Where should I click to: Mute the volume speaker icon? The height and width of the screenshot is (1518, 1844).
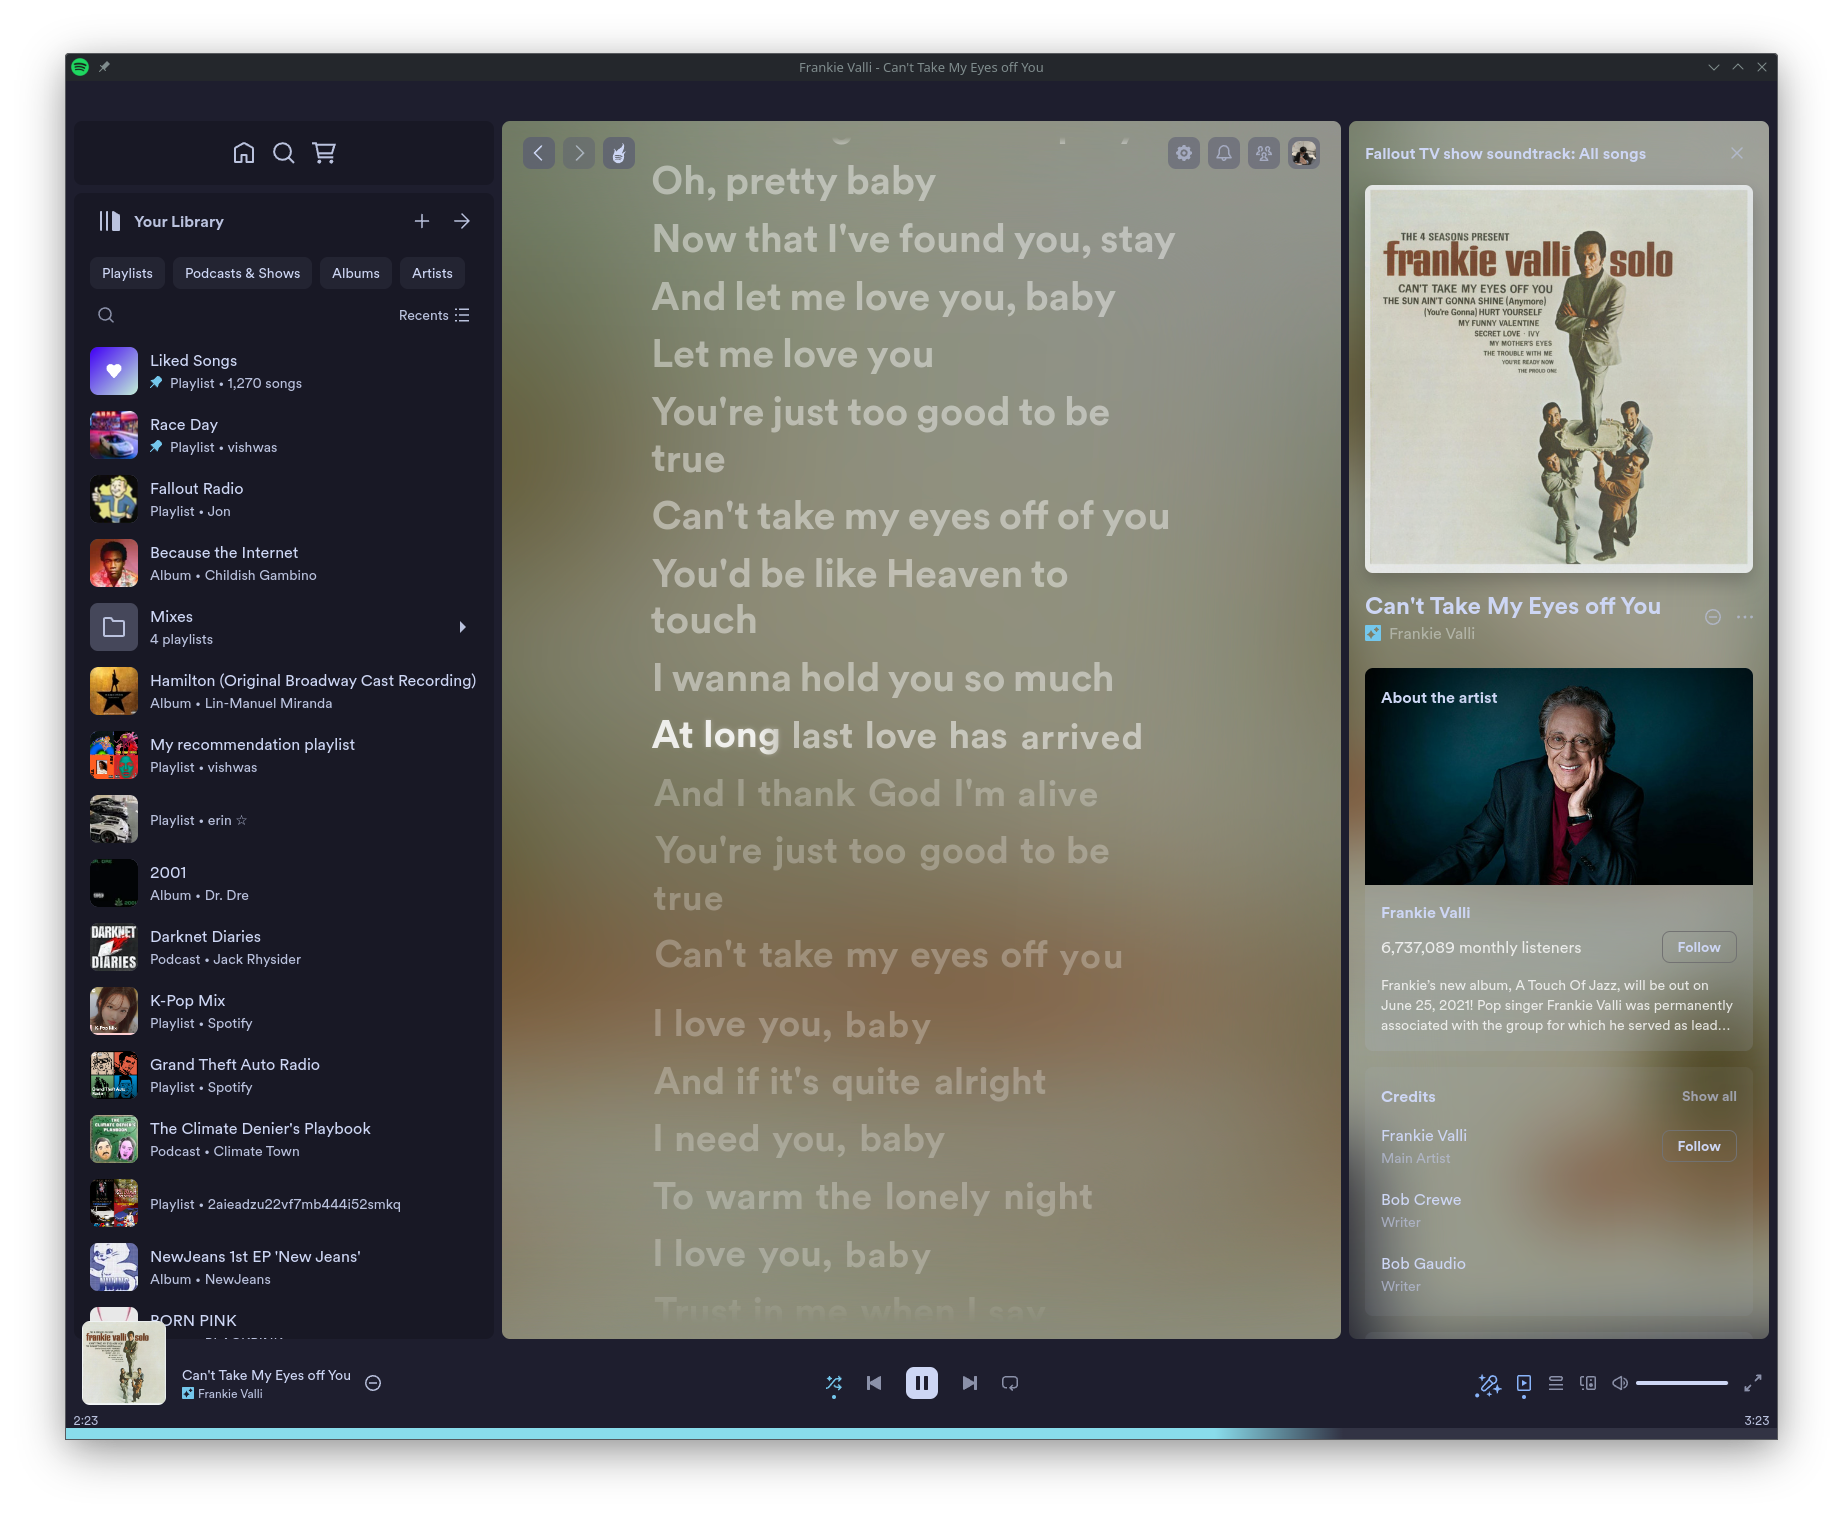(x=1620, y=1383)
